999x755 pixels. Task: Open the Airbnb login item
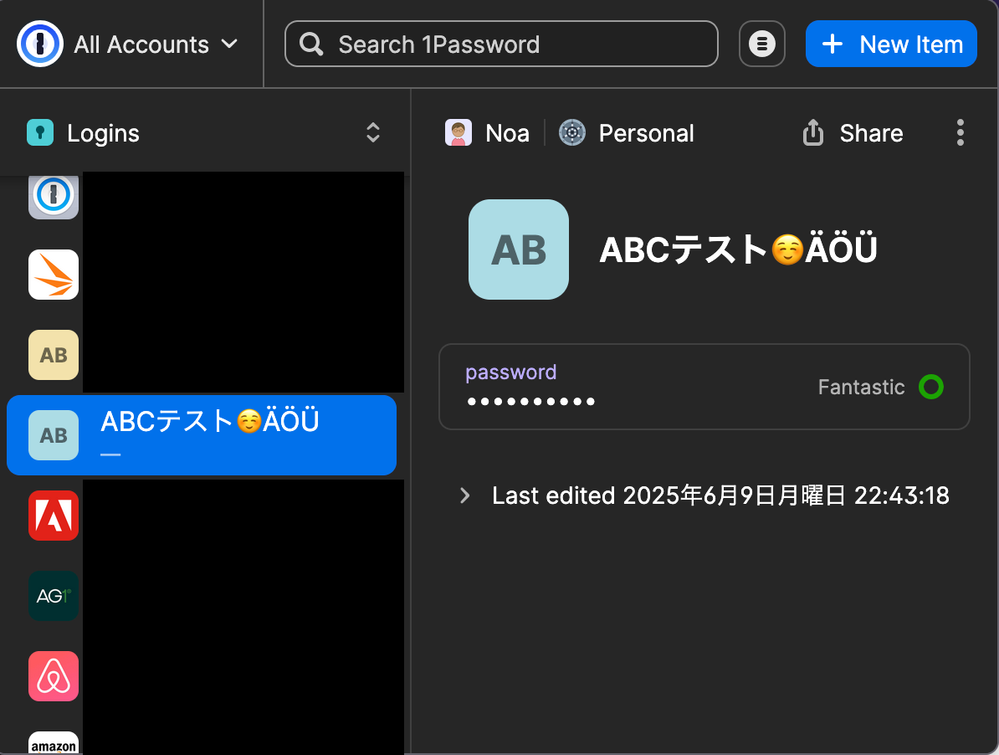(54, 676)
